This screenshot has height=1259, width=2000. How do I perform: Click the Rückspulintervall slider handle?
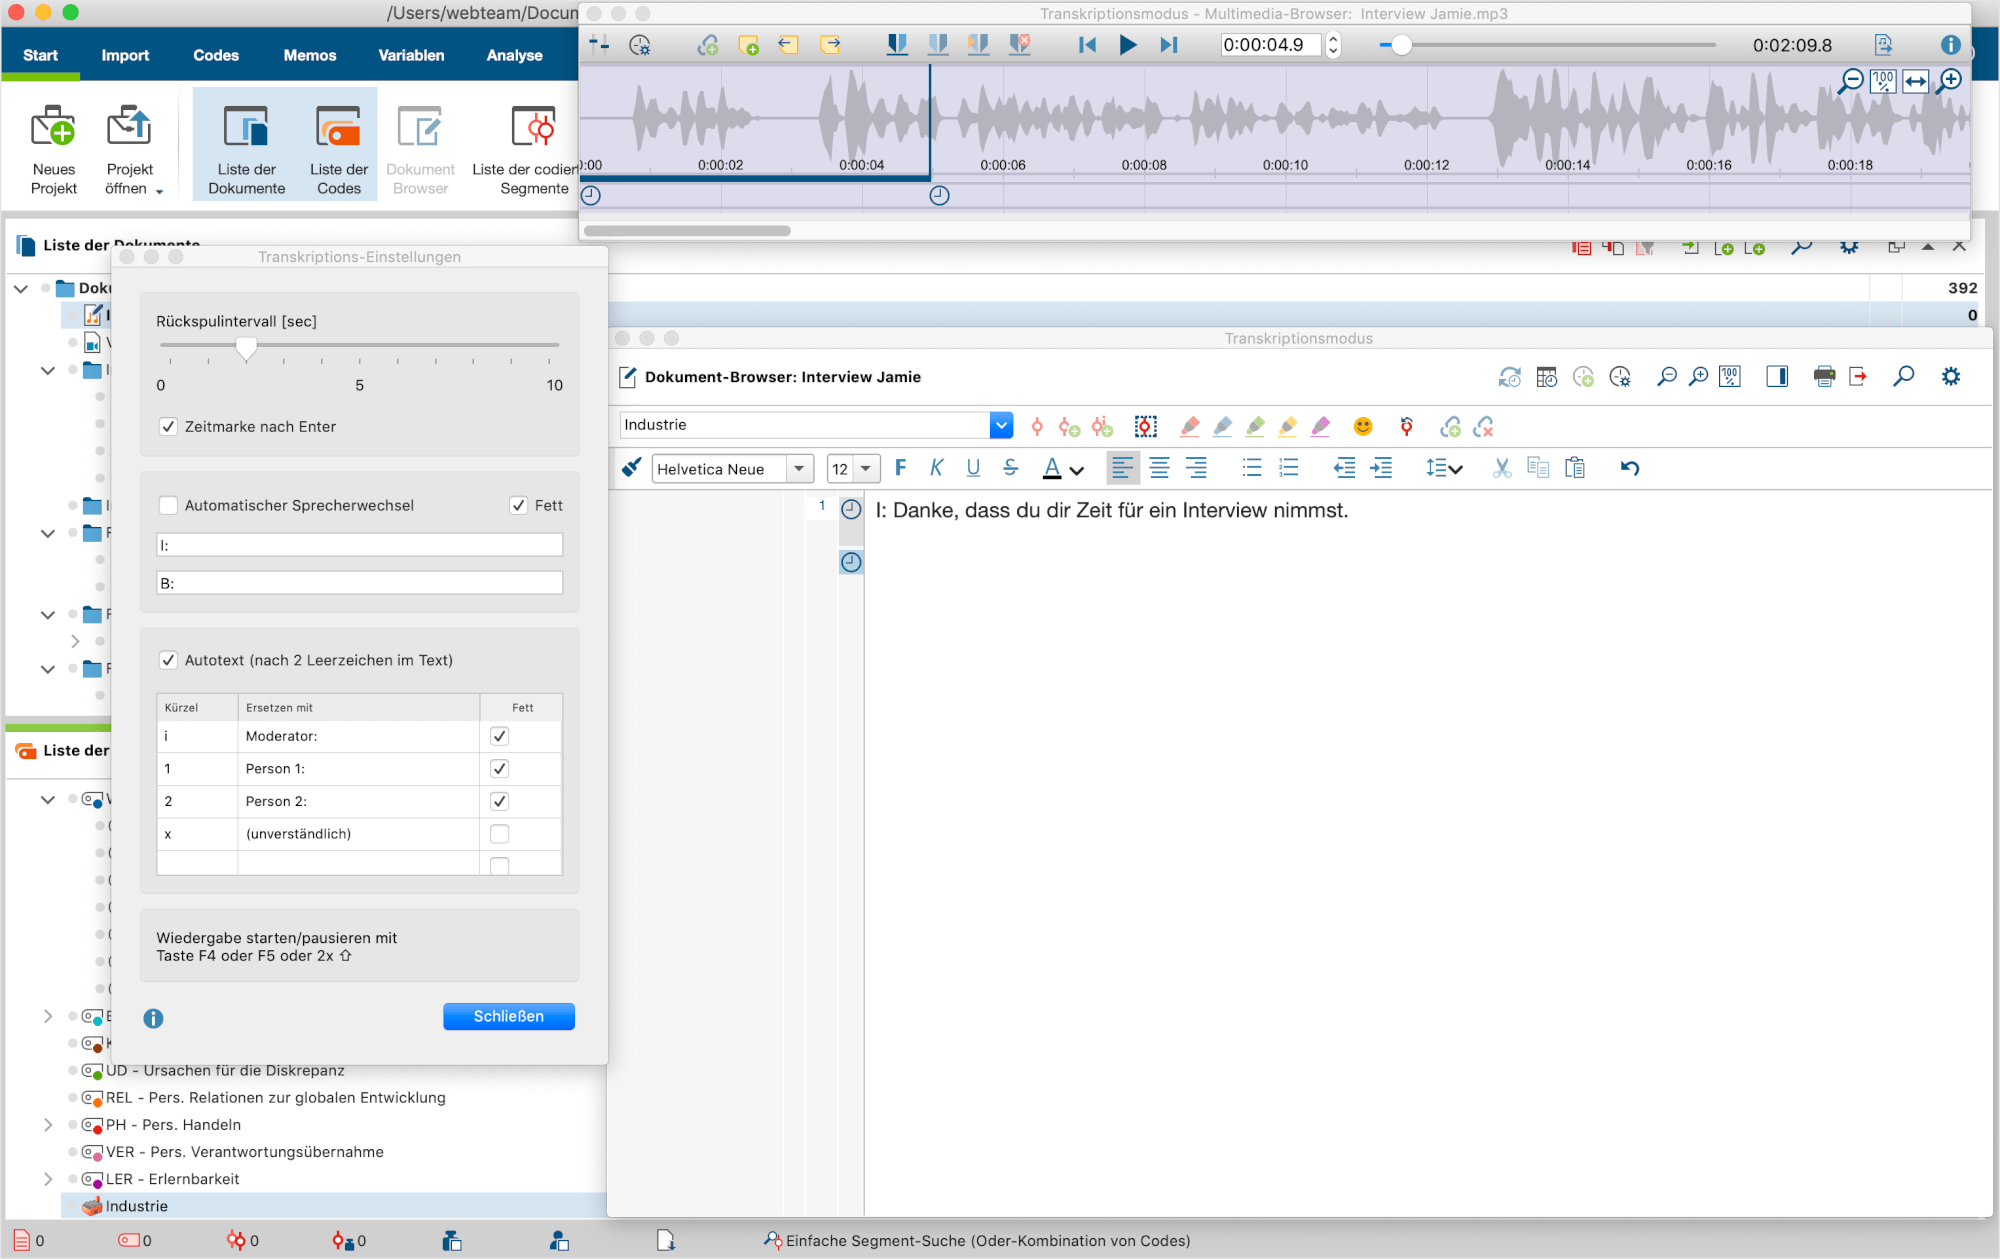[x=246, y=348]
